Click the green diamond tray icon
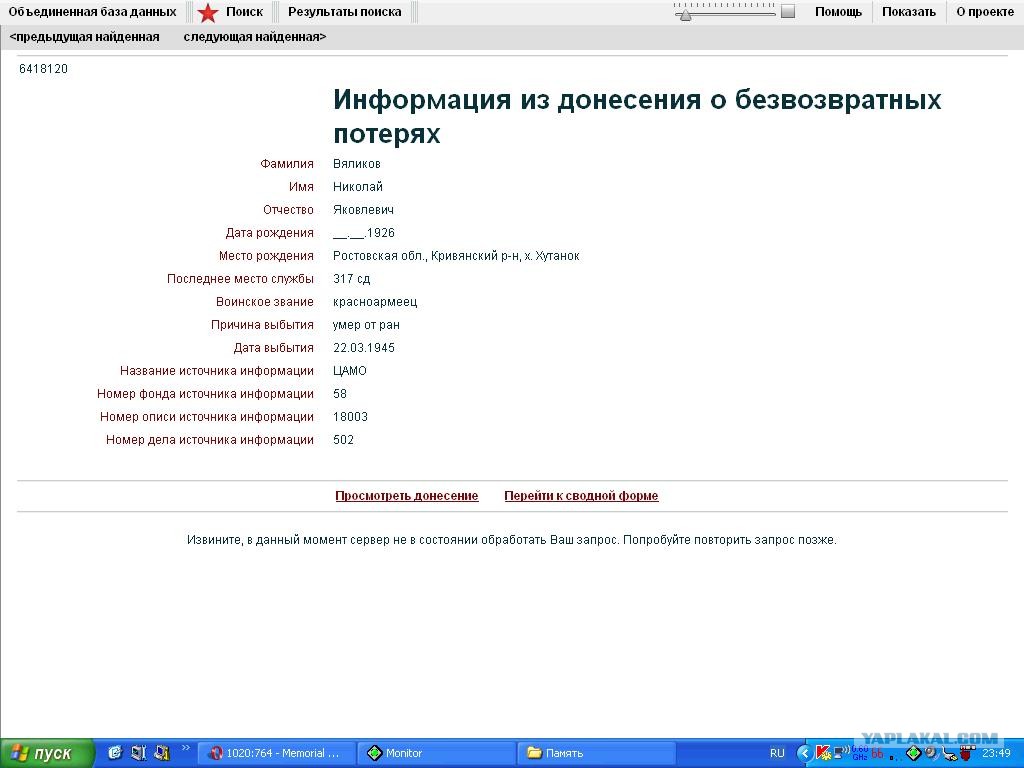 click(914, 754)
